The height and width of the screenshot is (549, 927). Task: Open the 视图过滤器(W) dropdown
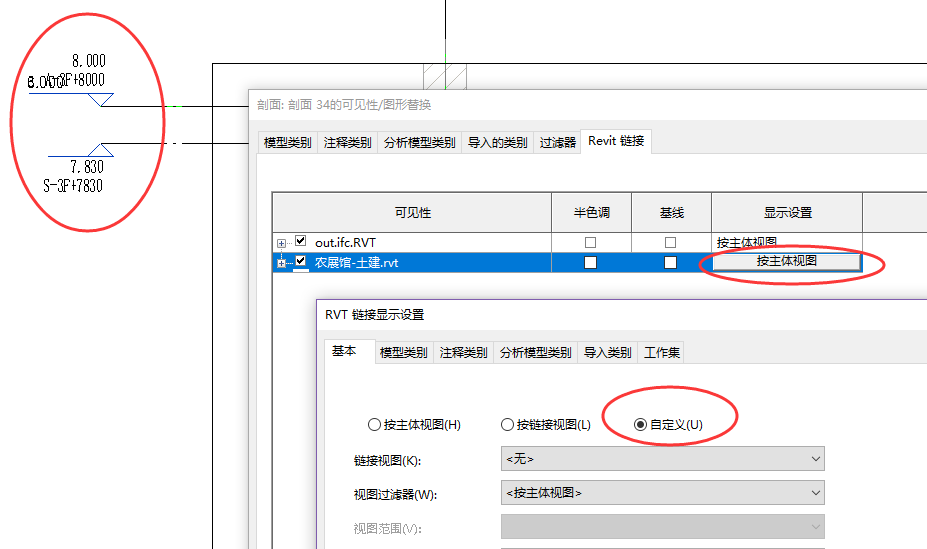(x=662, y=492)
